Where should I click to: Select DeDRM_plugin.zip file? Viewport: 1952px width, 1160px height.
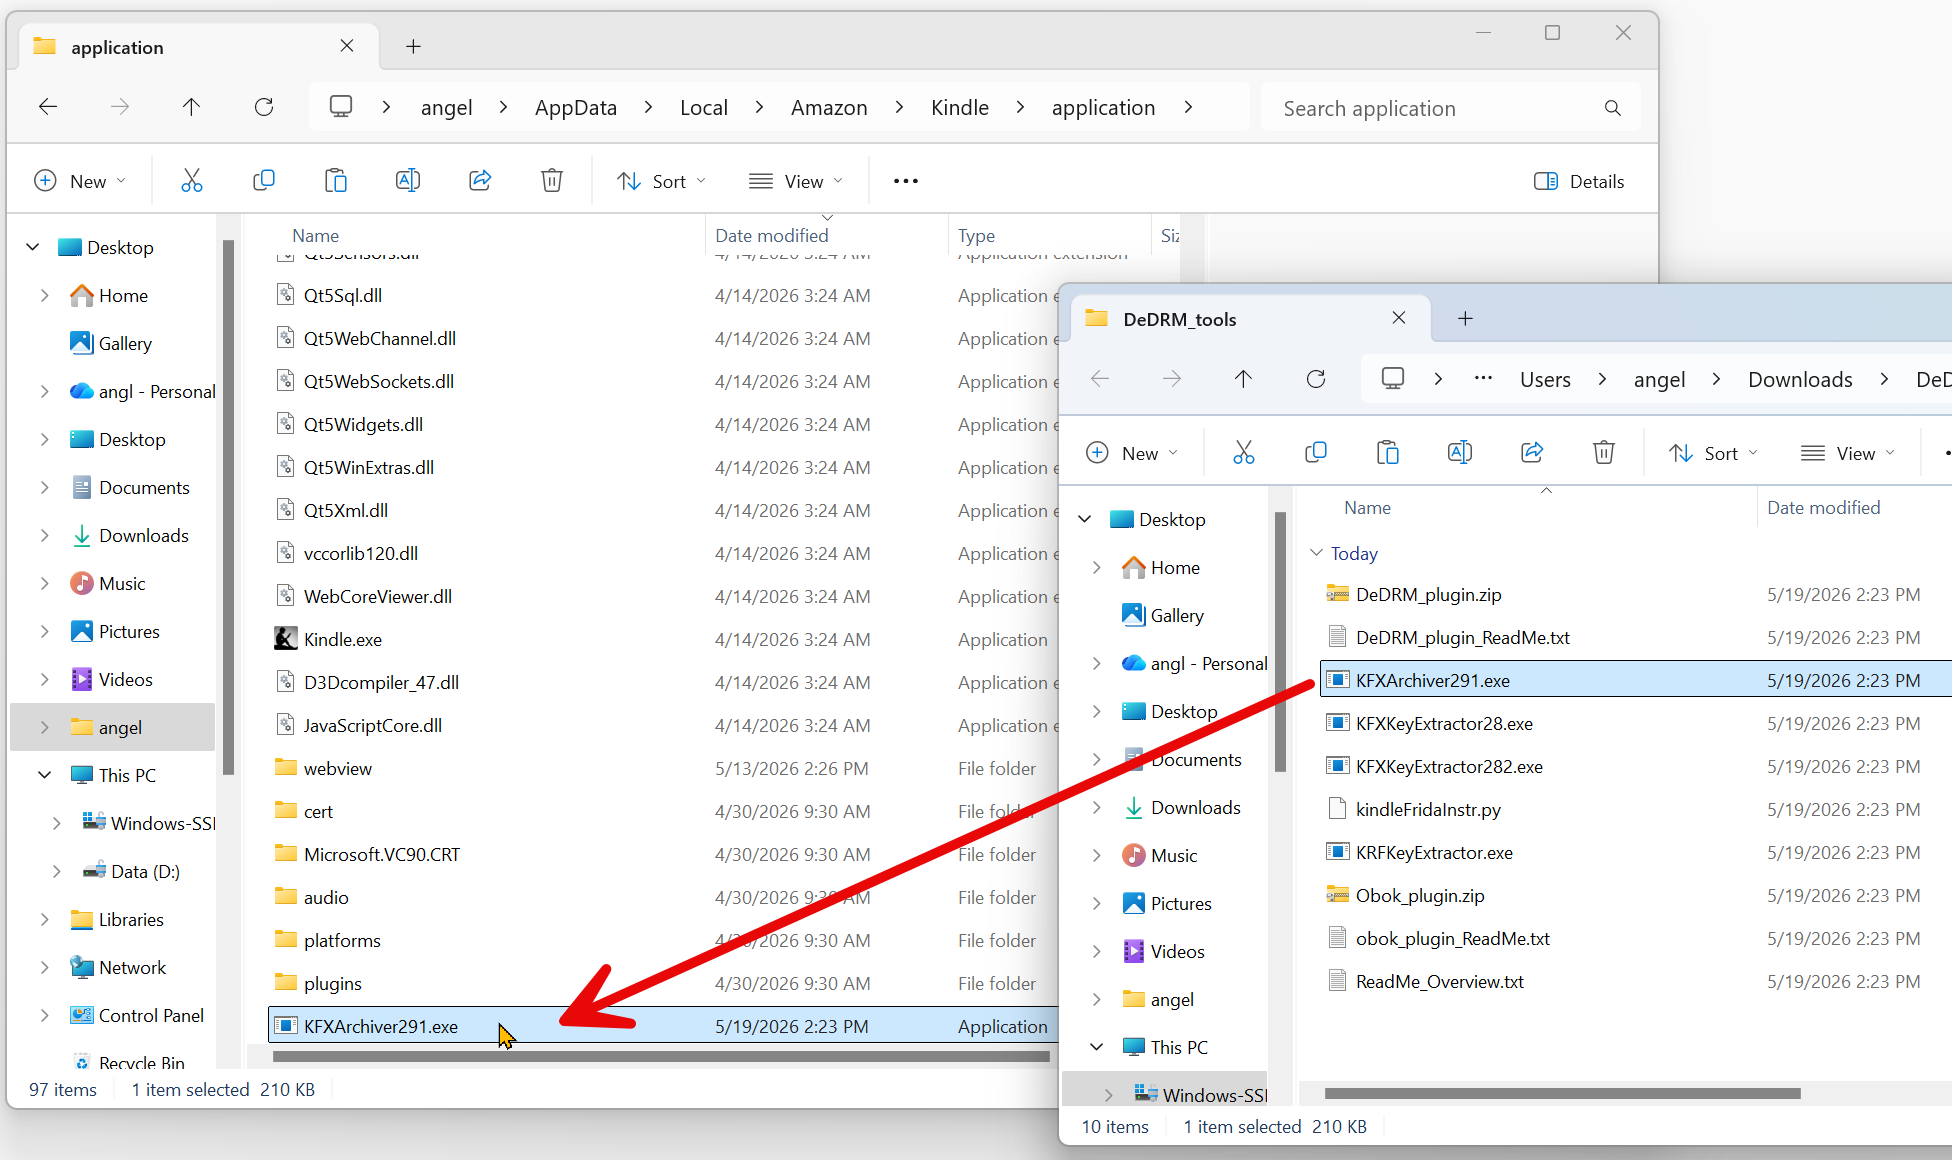click(1428, 594)
